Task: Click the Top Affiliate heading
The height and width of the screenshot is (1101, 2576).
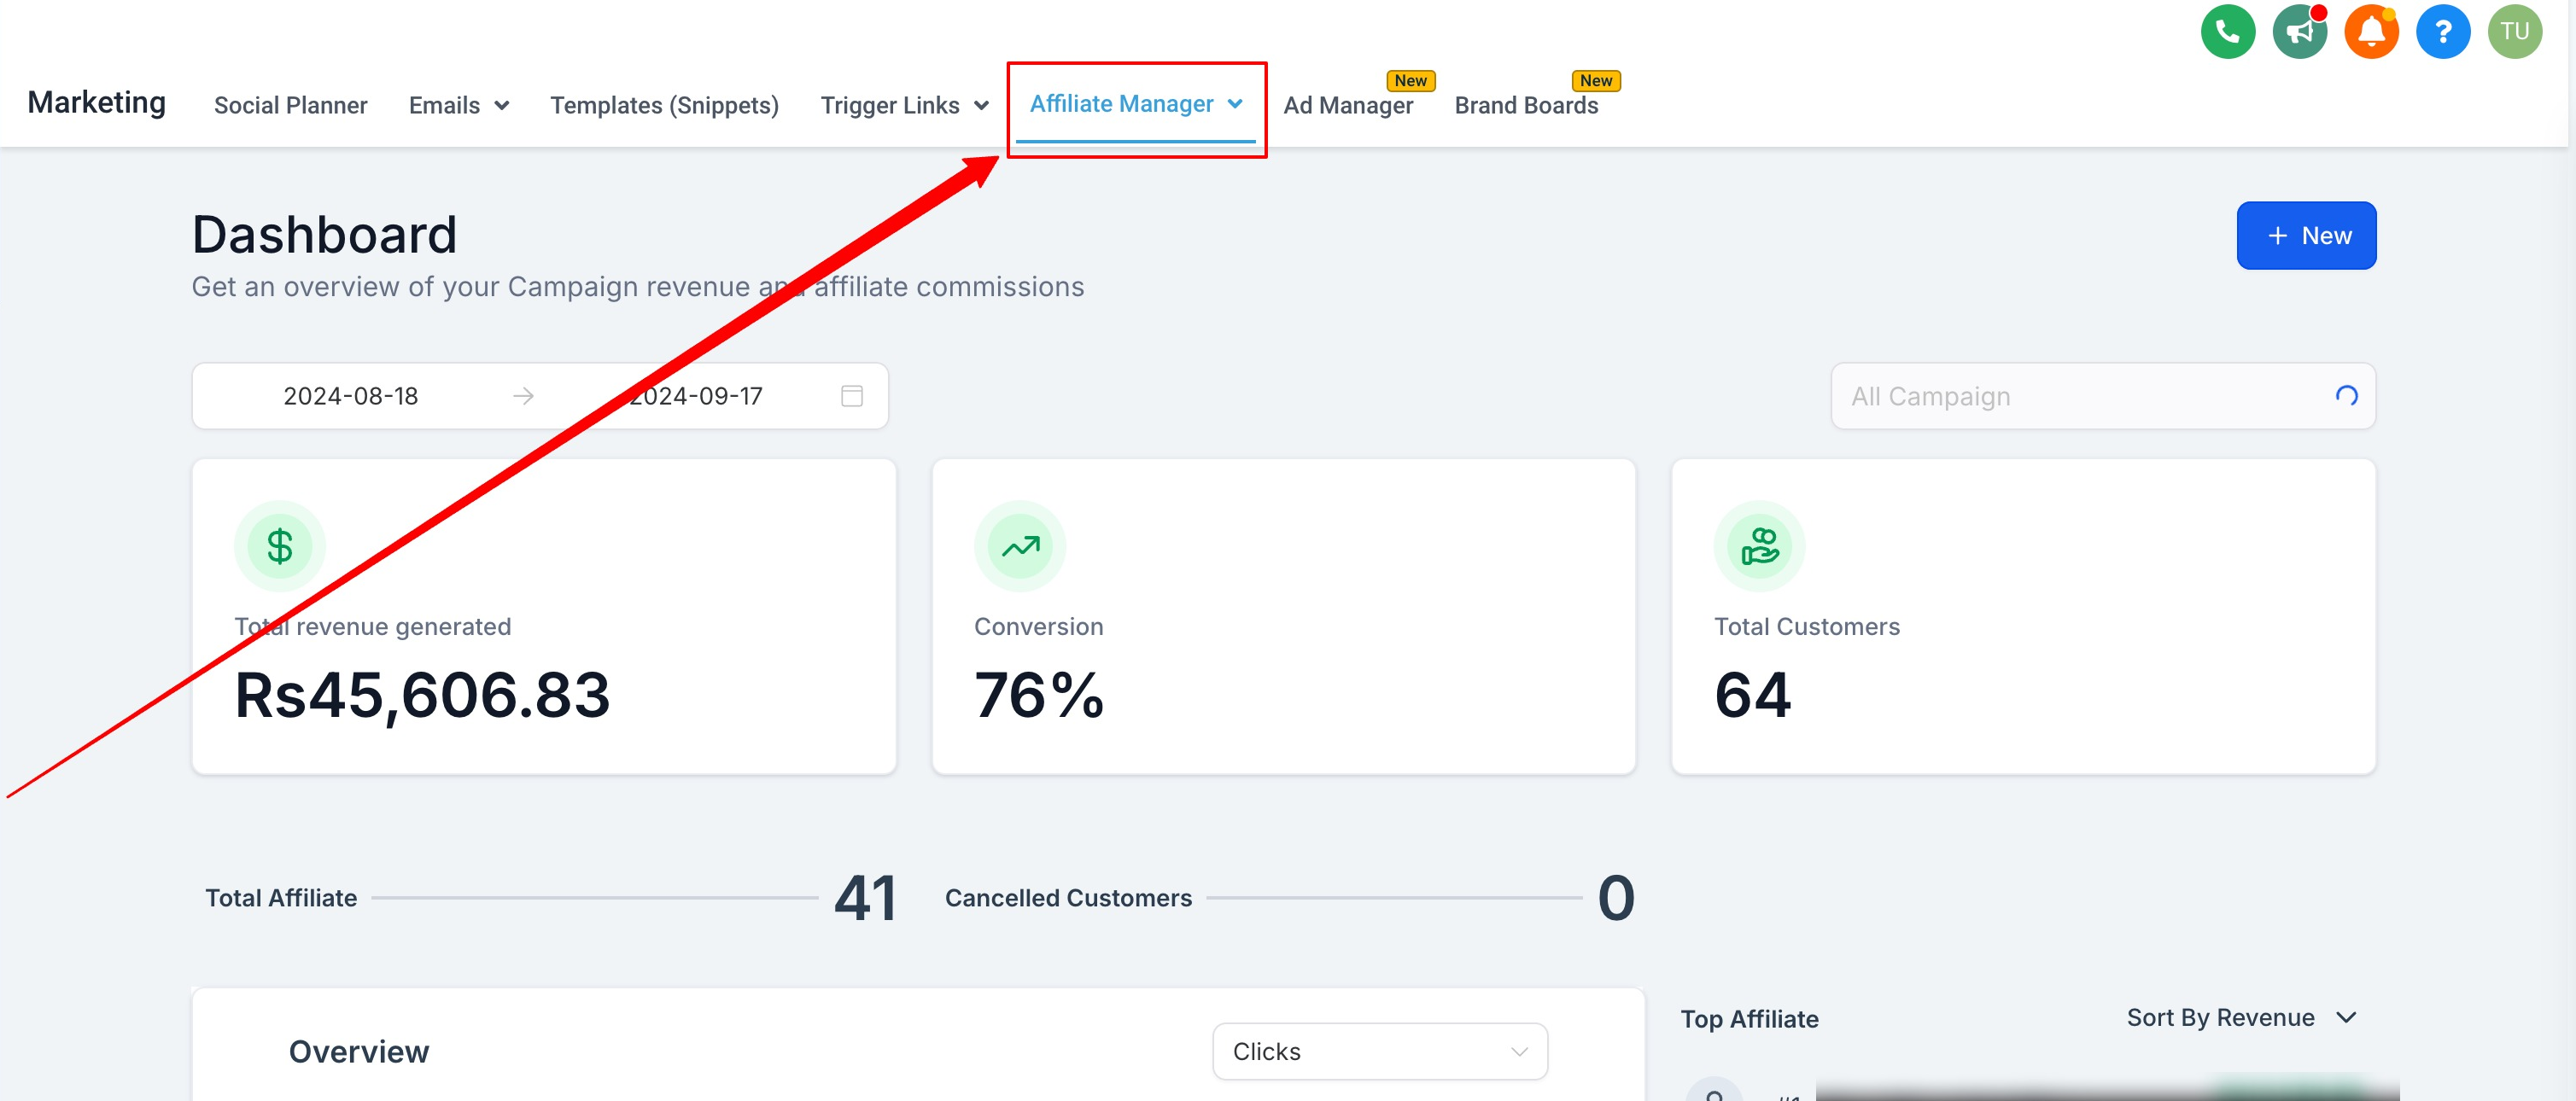Action: [x=1749, y=1018]
